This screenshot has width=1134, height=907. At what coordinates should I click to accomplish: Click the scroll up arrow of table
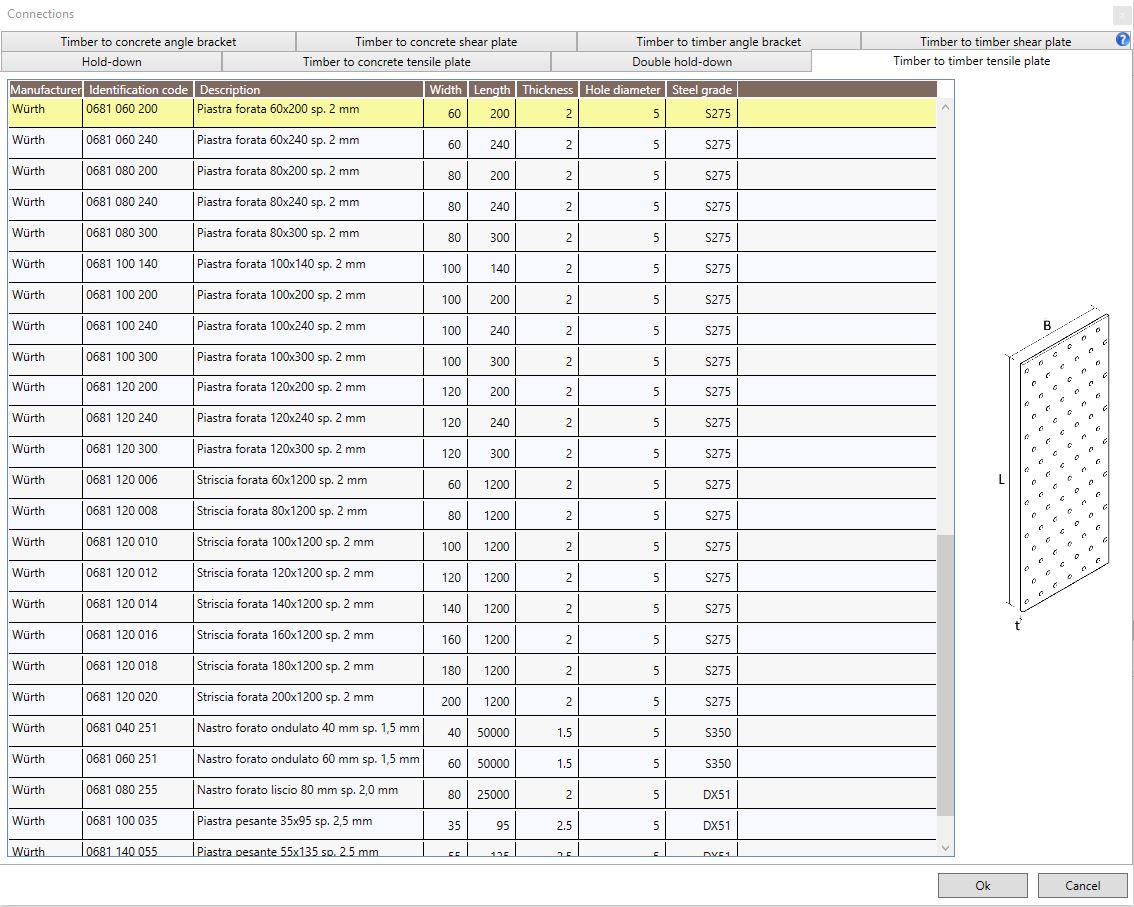click(945, 107)
